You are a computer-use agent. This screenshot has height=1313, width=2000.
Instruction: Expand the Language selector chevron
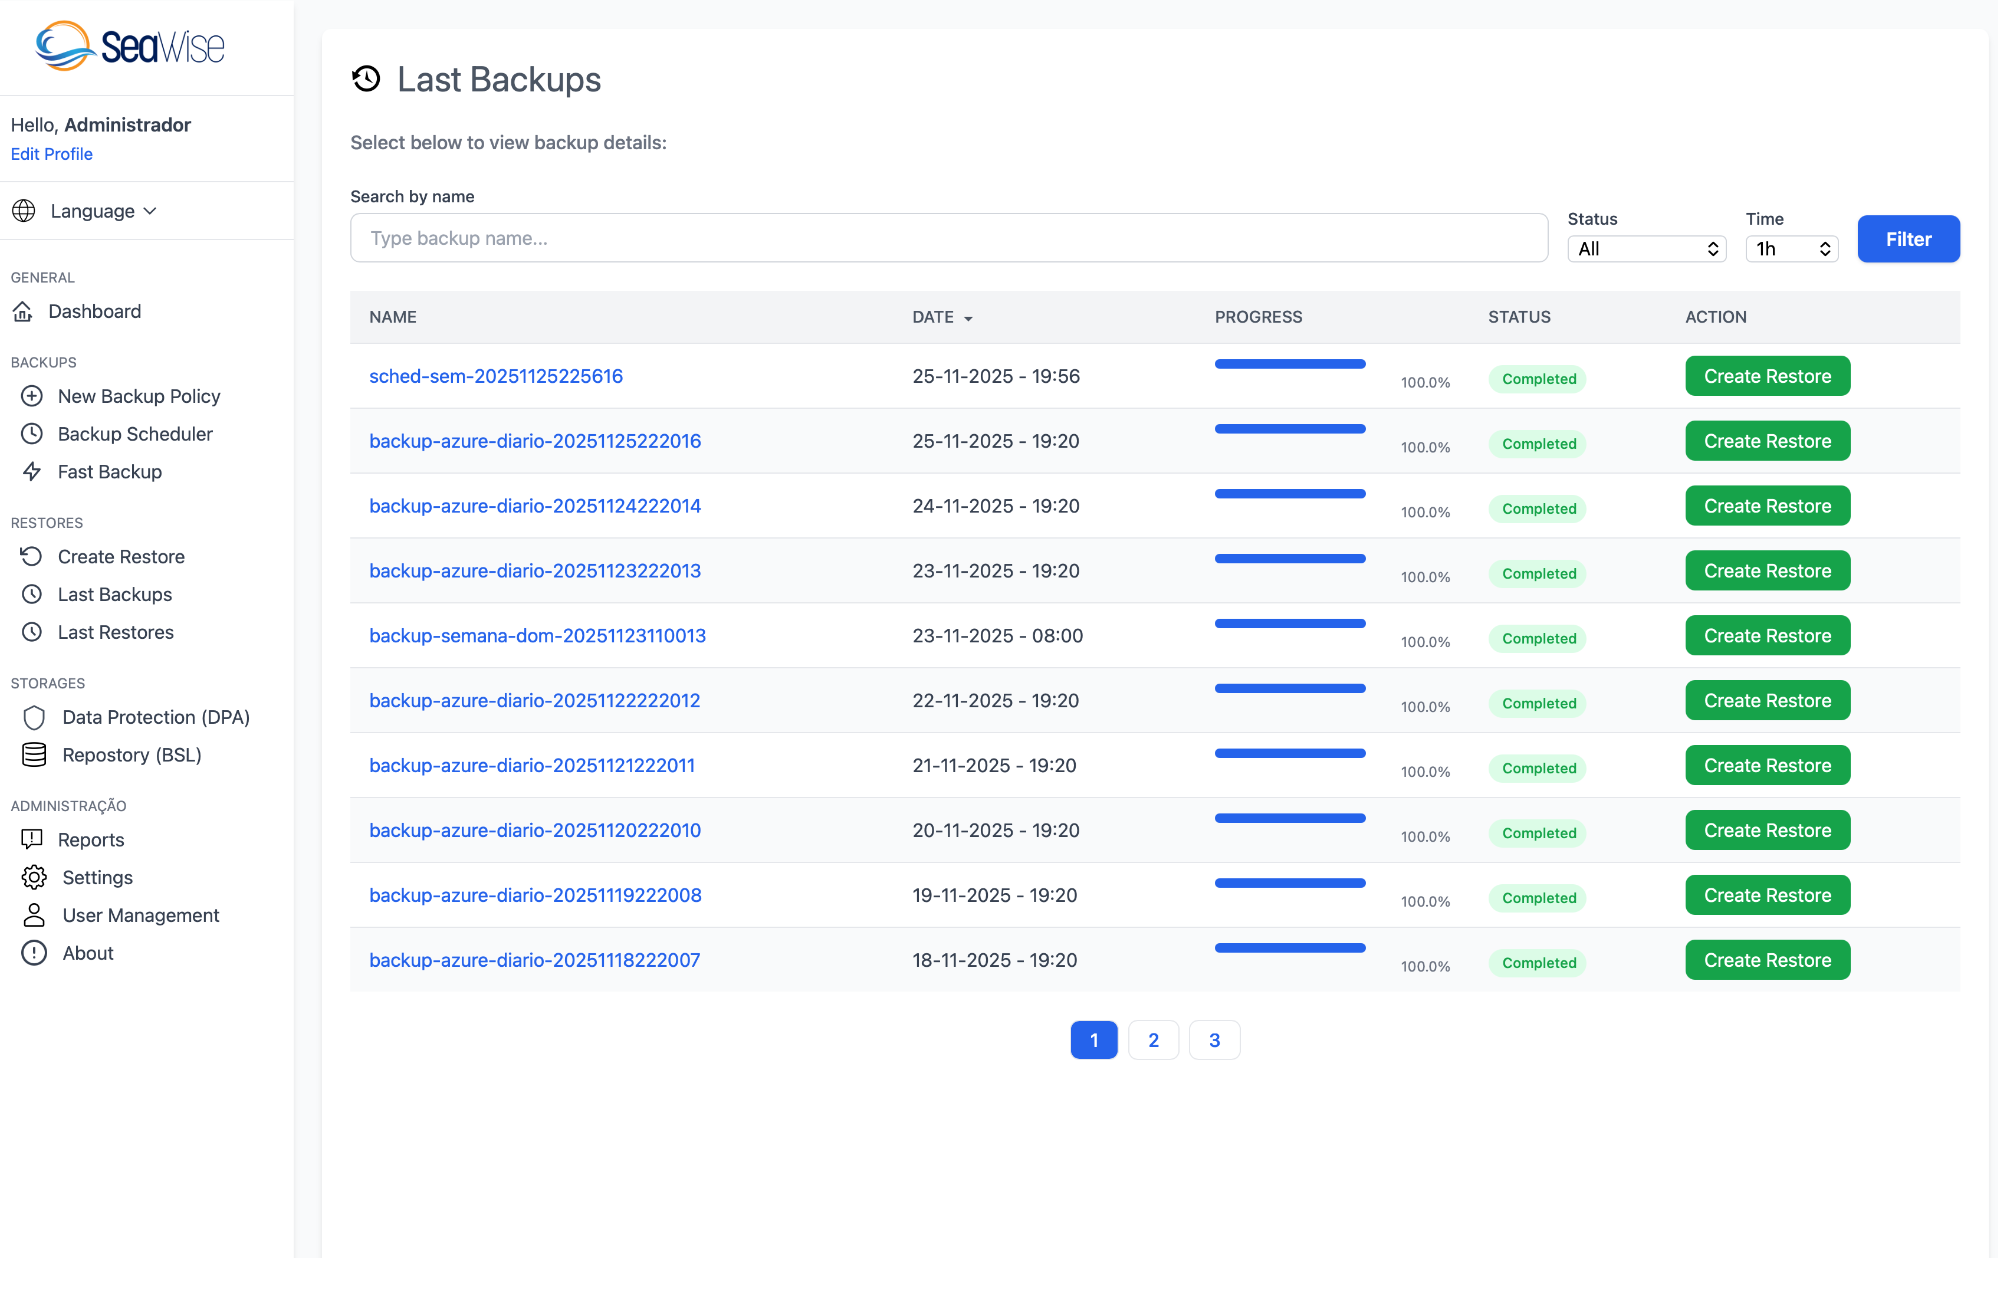pos(151,211)
